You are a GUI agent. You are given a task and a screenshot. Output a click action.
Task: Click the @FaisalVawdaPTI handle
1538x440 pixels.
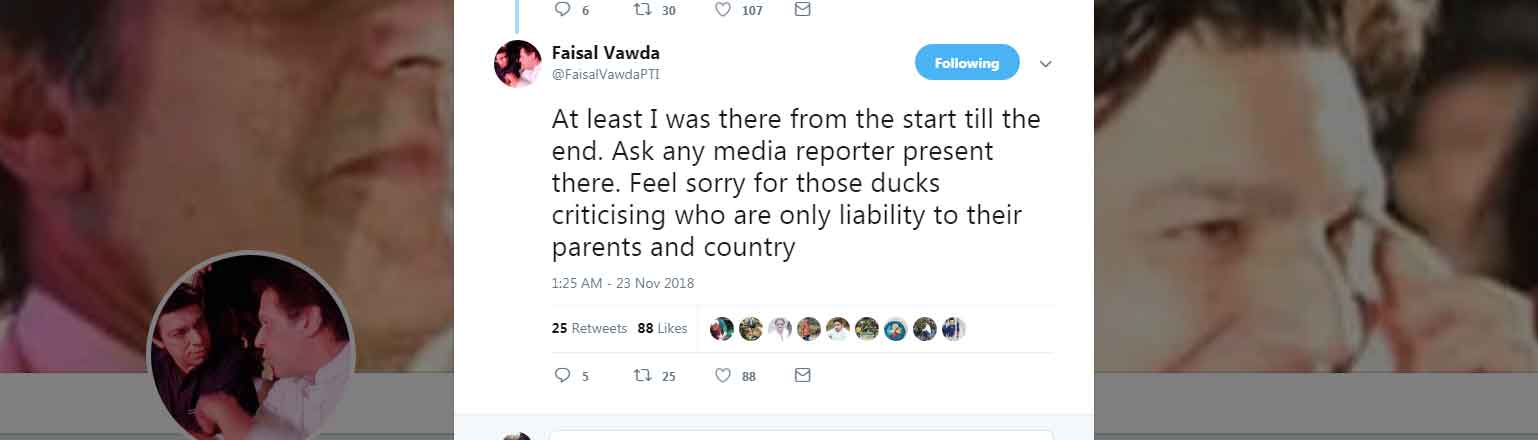click(x=605, y=74)
